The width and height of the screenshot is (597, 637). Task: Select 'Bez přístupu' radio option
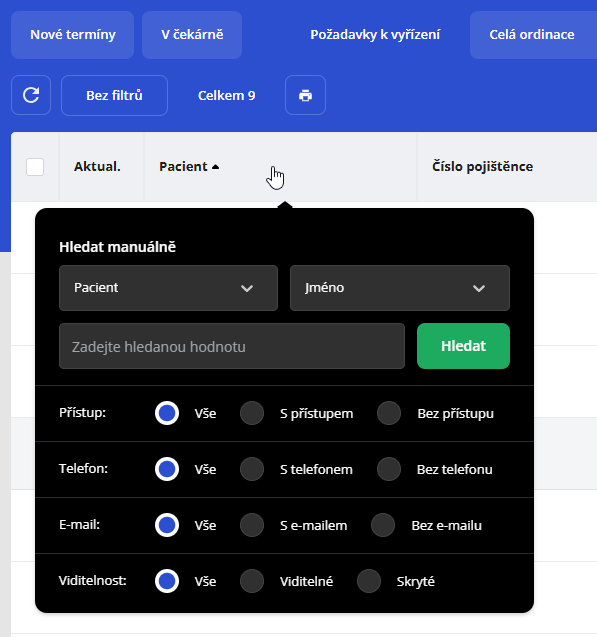click(x=389, y=413)
